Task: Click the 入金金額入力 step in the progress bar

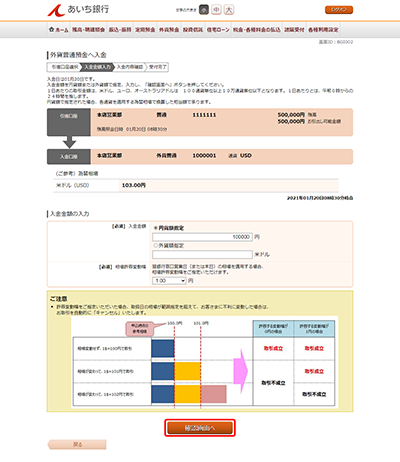Action: (97, 67)
